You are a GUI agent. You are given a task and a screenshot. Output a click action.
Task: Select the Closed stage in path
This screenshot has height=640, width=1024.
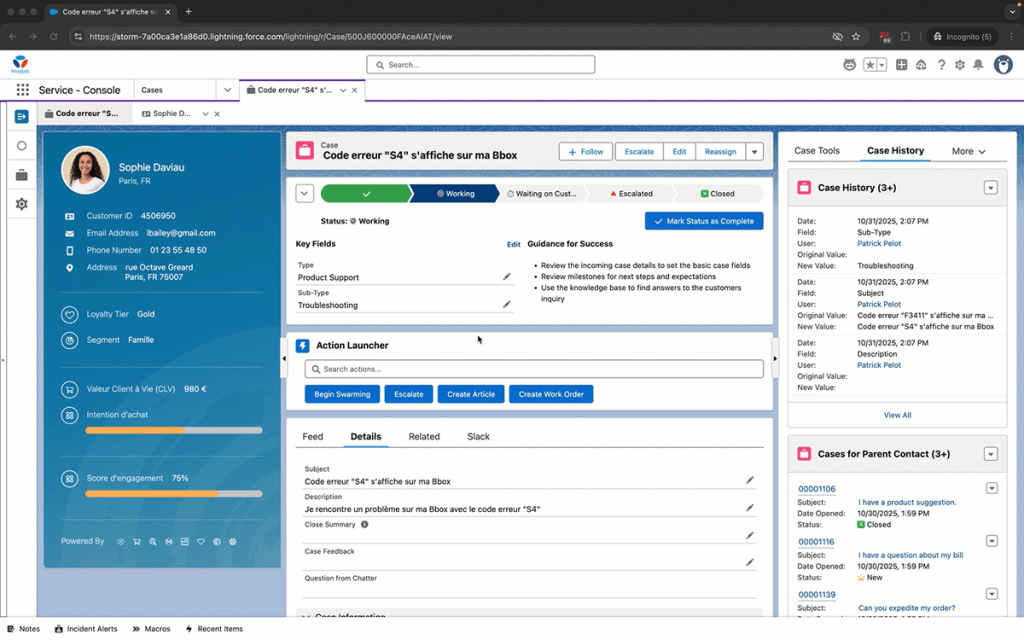click(717, 194)
